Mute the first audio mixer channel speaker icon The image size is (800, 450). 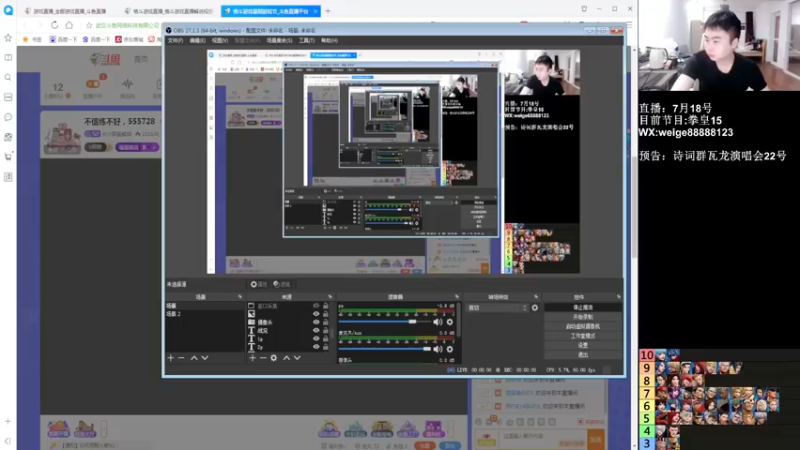click(438, 322)
